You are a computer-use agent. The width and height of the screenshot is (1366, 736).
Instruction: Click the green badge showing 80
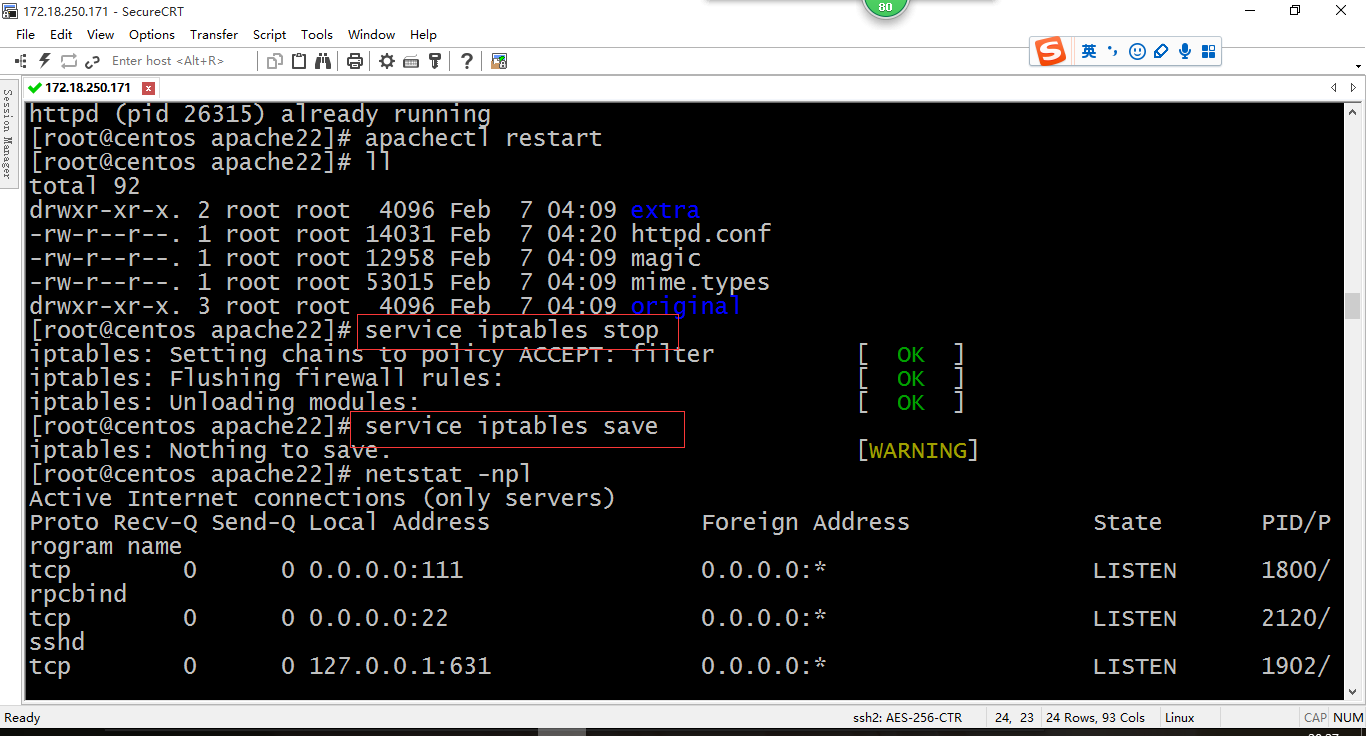pos(885,7)
